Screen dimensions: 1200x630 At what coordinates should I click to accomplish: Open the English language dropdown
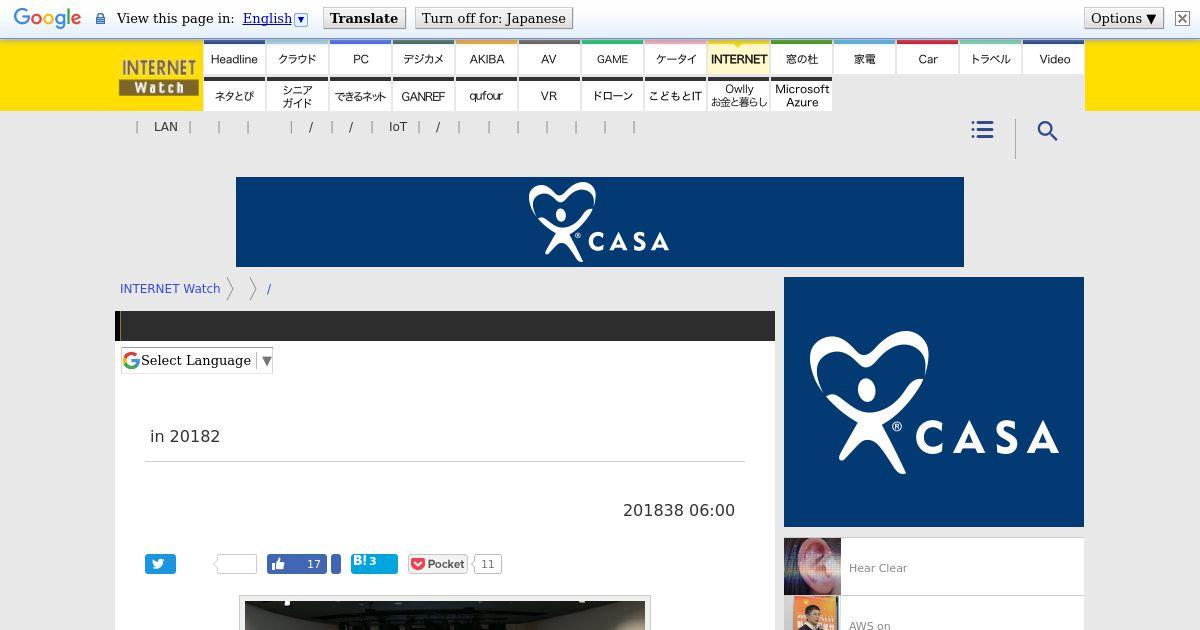tap(275, 18)
